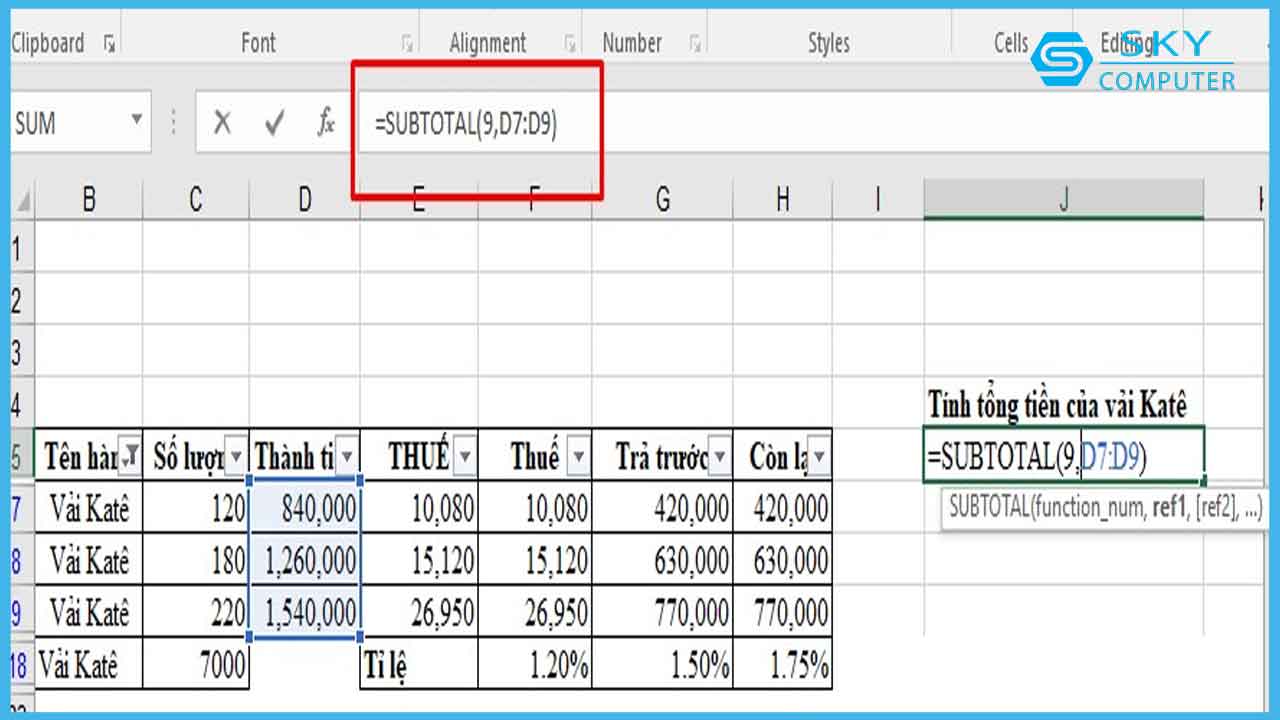The width and height of the screenshot is (1280, 720).
Task: Click the 1.50% cell
Action: click(x=662, y=664)
